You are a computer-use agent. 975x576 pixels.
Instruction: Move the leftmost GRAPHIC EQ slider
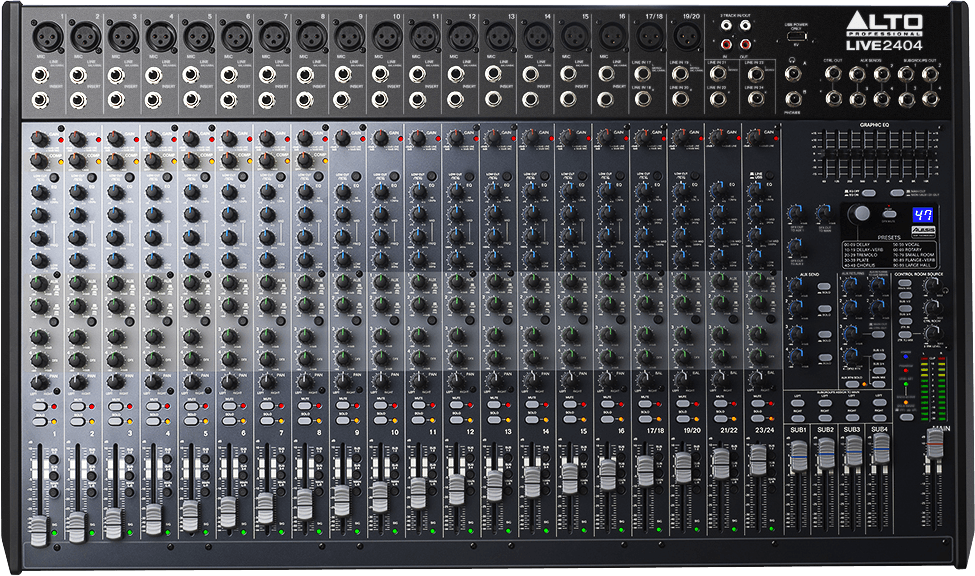coord(824,154)
